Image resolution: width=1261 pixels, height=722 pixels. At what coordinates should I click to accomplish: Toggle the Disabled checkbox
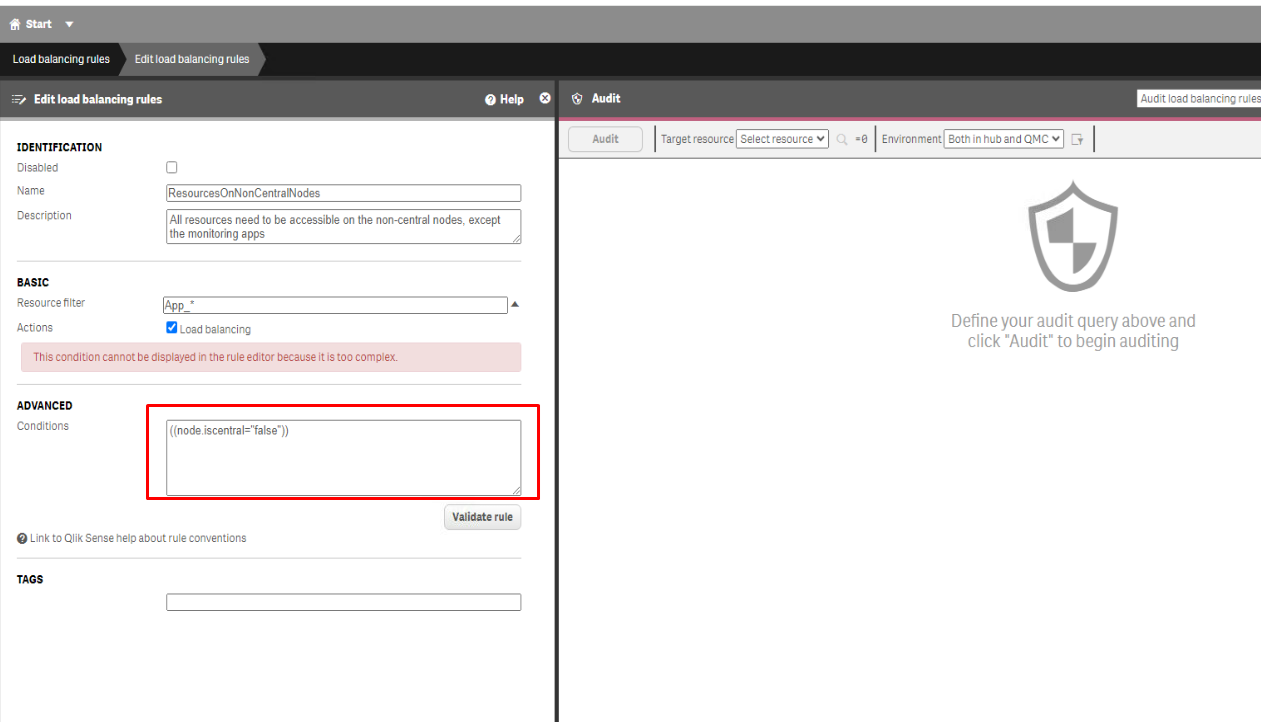pyautogui.click(x=172, y=168)
